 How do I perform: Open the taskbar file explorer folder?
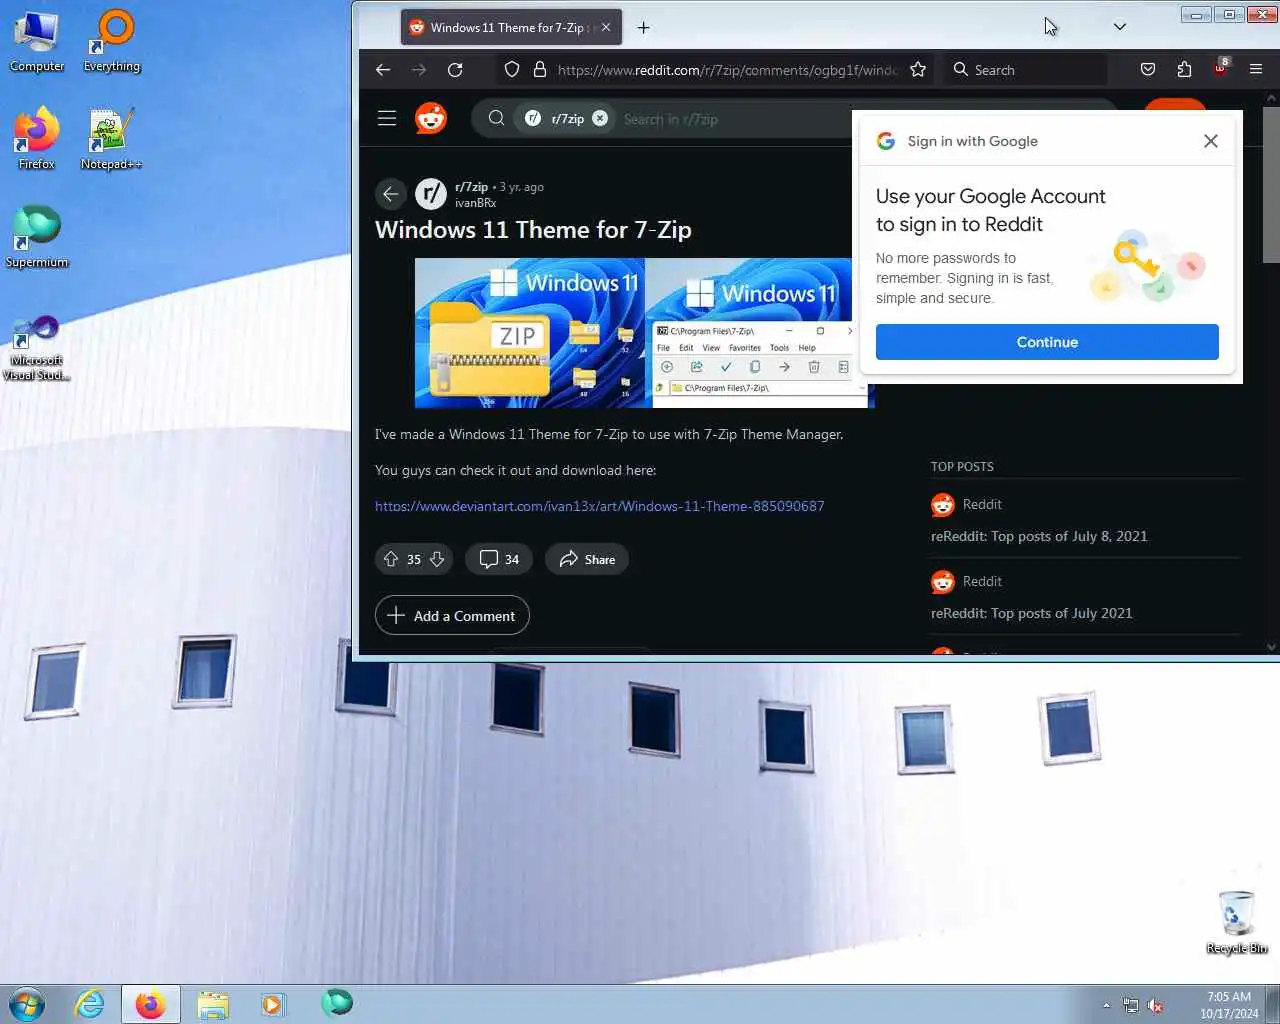pos(213,1004)
